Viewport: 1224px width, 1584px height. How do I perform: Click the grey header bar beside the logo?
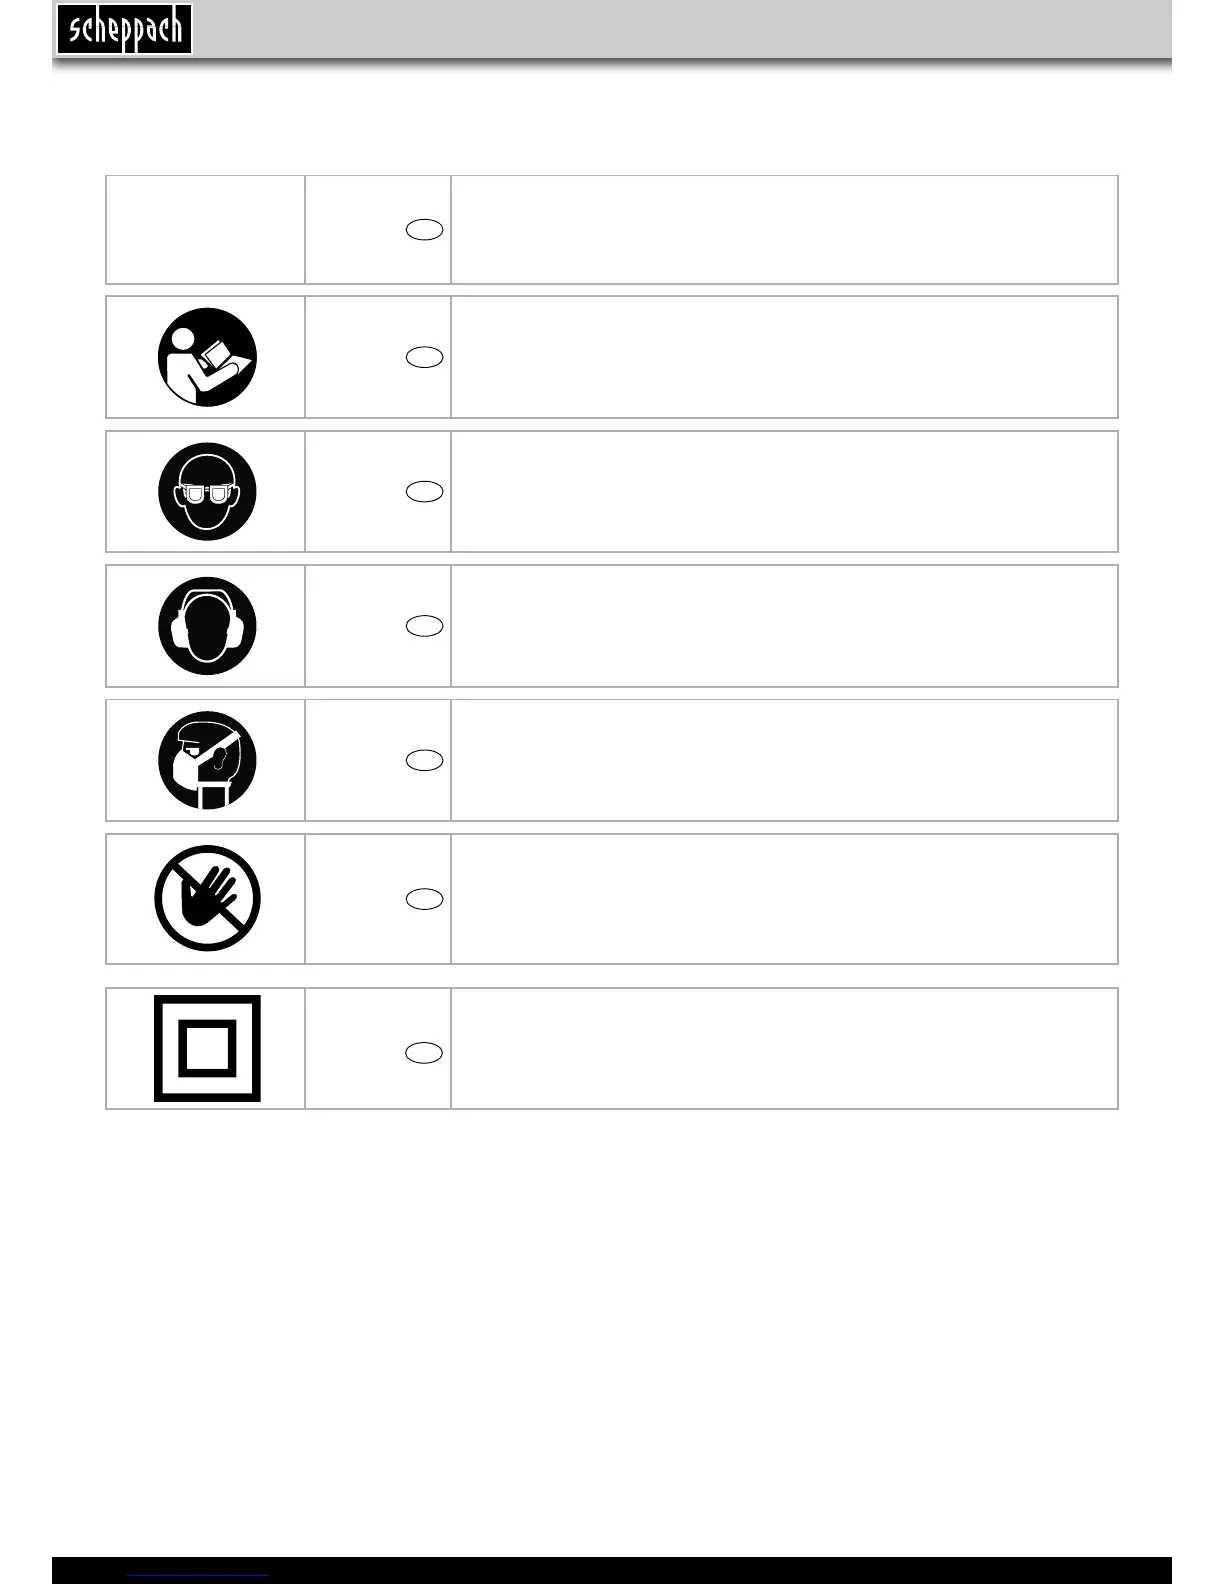tap(682, 29)
